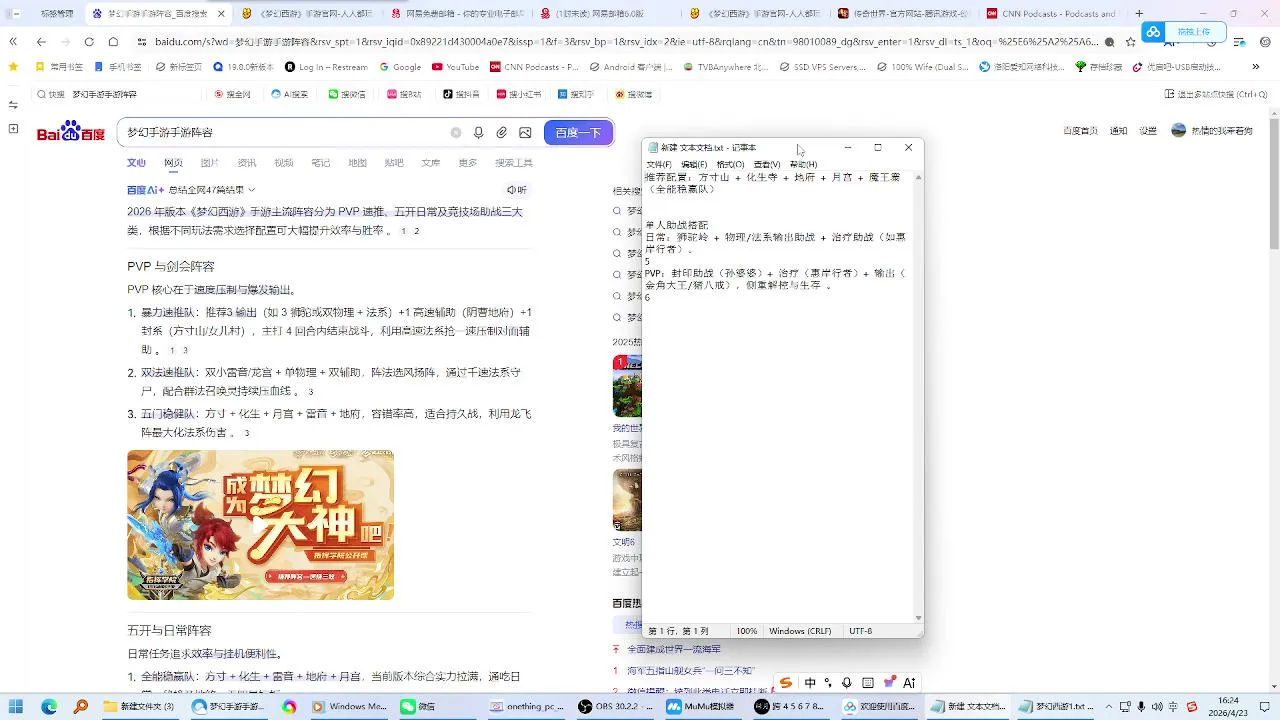Click the blue 拖拽上传 upload button

1182,32
